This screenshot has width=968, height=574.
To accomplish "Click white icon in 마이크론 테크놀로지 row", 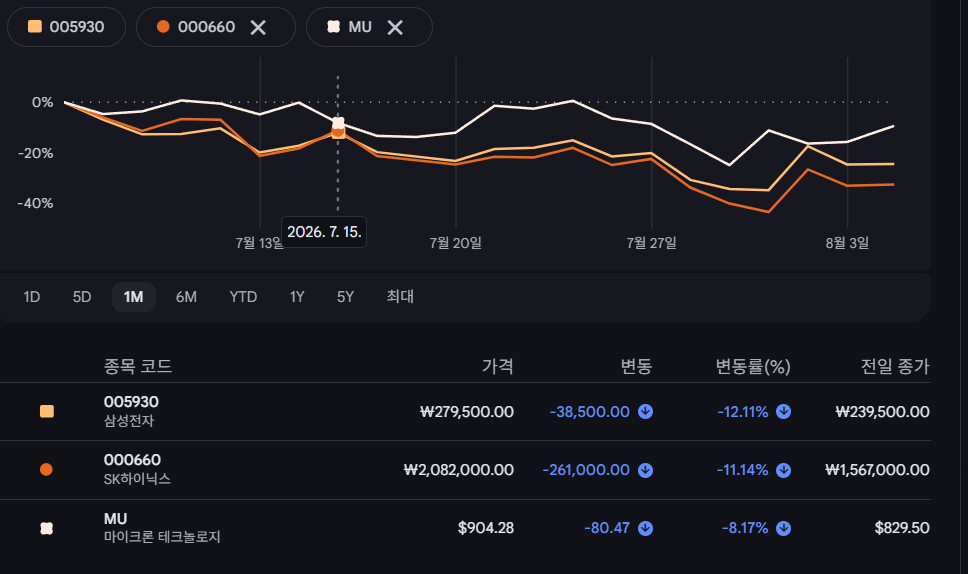I will (x=46, y=528).
